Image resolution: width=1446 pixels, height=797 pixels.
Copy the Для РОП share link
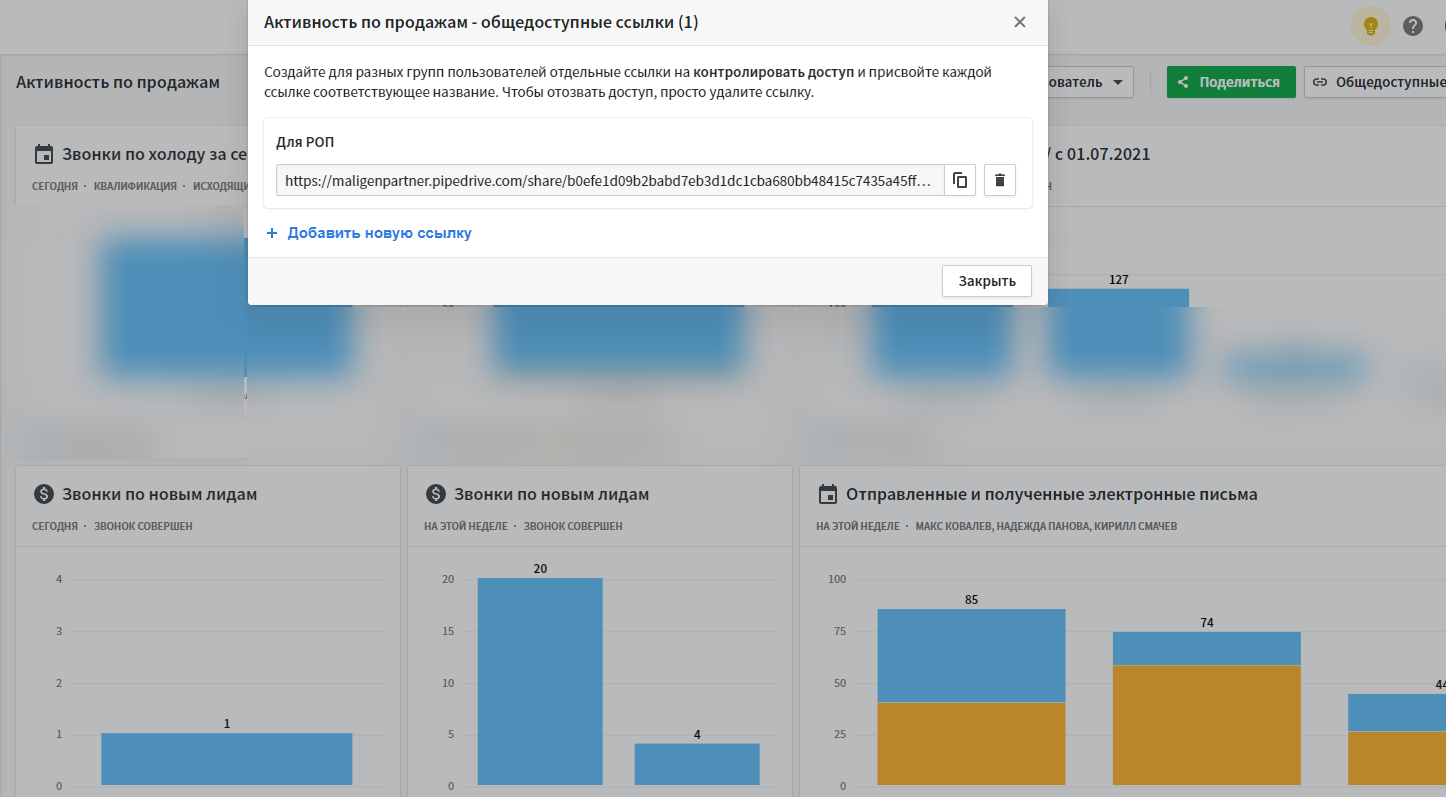[960, 181]
